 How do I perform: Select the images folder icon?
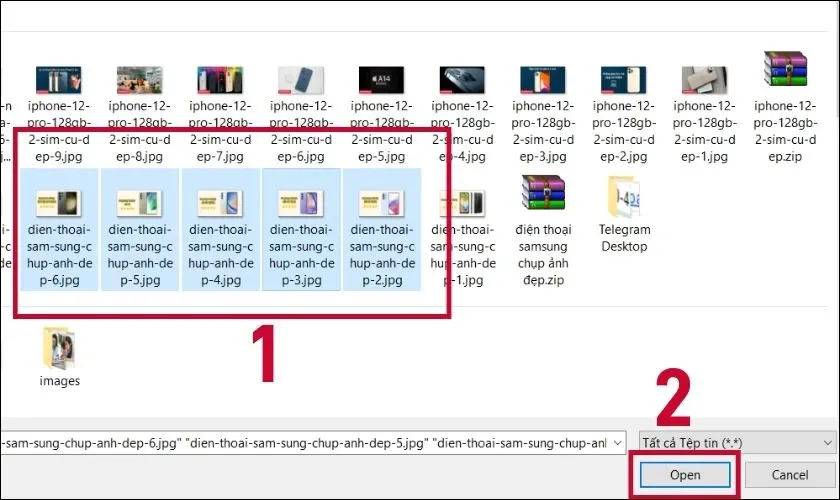59,348
